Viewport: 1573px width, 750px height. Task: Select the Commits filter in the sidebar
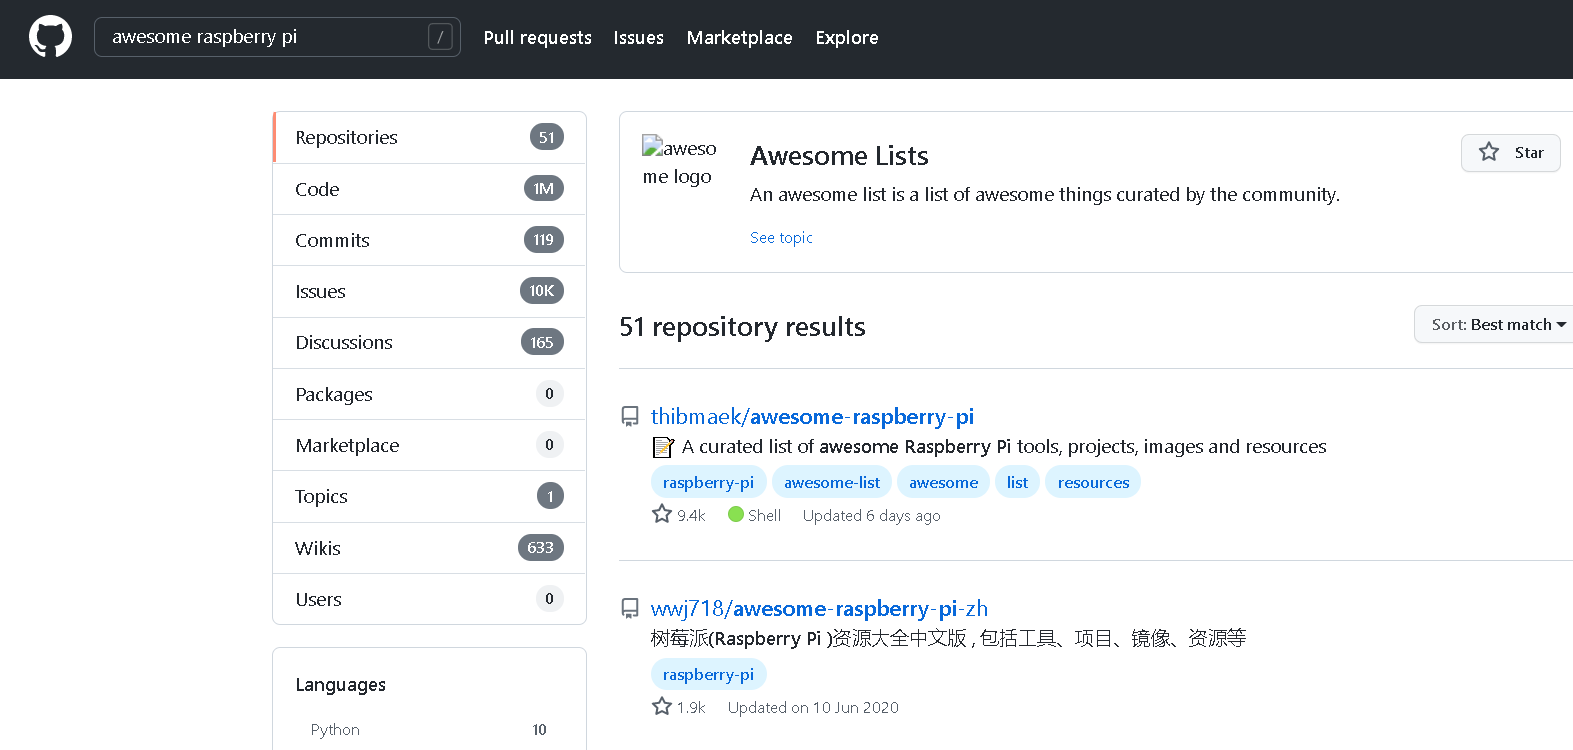[x=429, y=240]
